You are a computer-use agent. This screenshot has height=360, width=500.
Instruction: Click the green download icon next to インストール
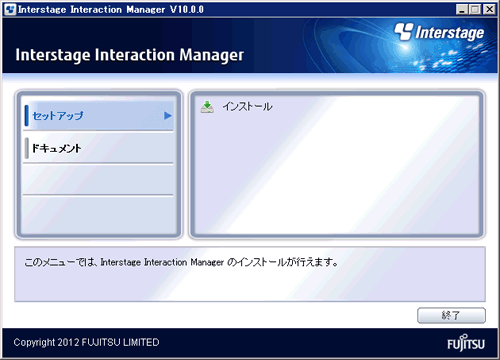click(207, 107)
